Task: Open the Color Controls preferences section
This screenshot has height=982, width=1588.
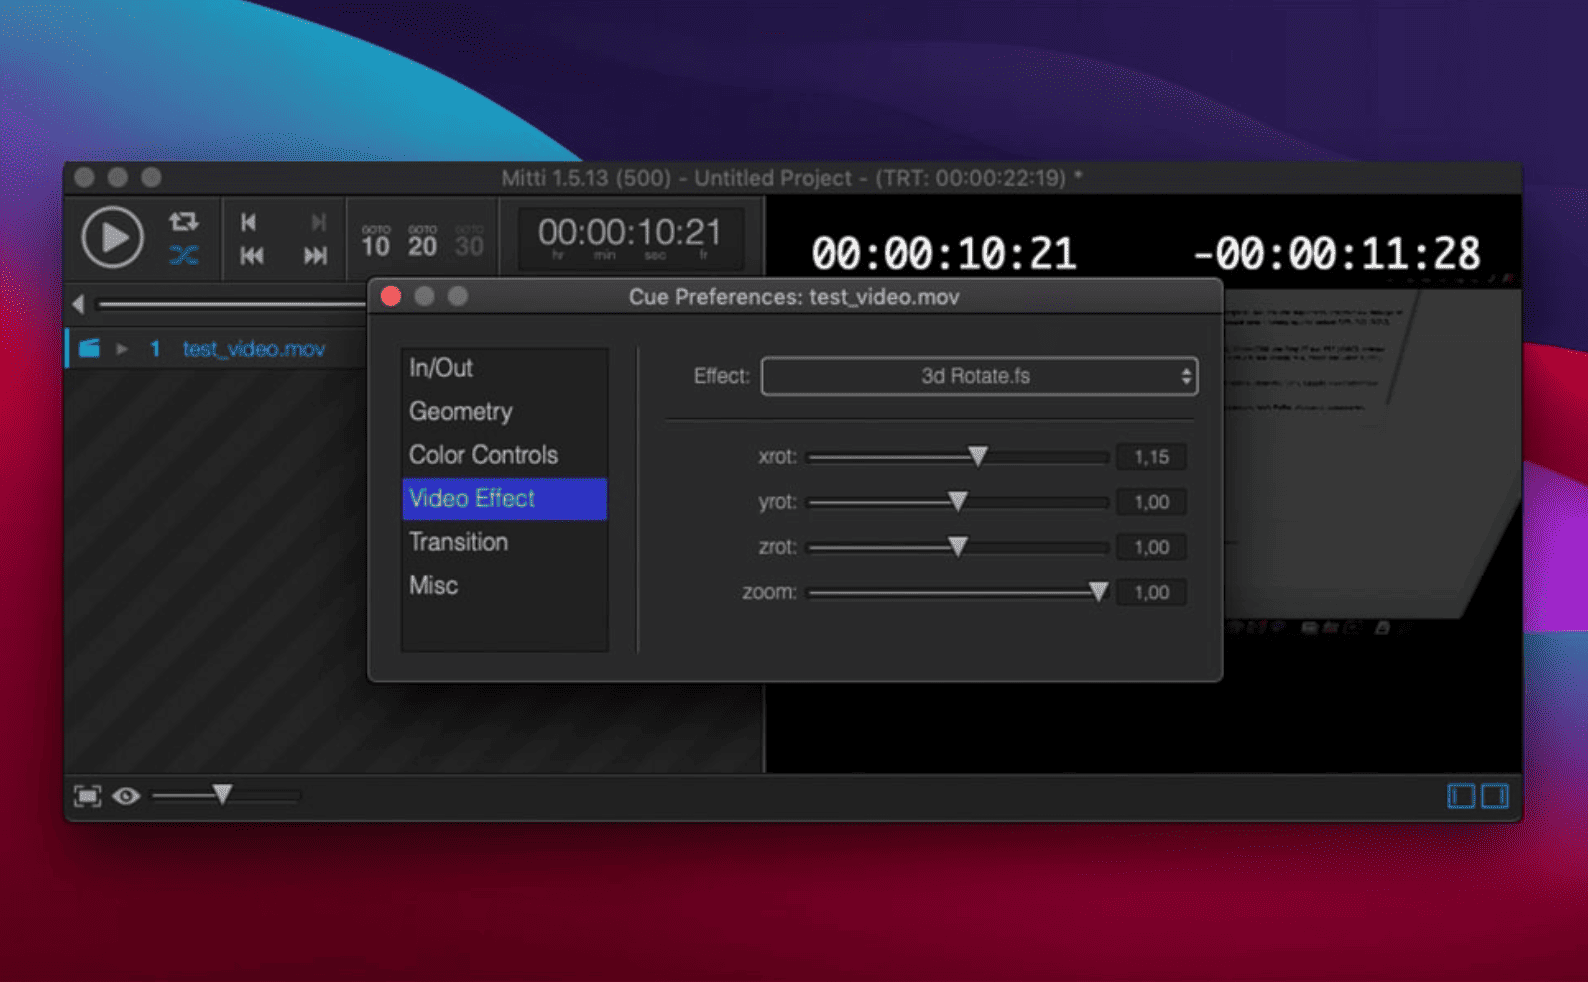Action: point(504,455)
